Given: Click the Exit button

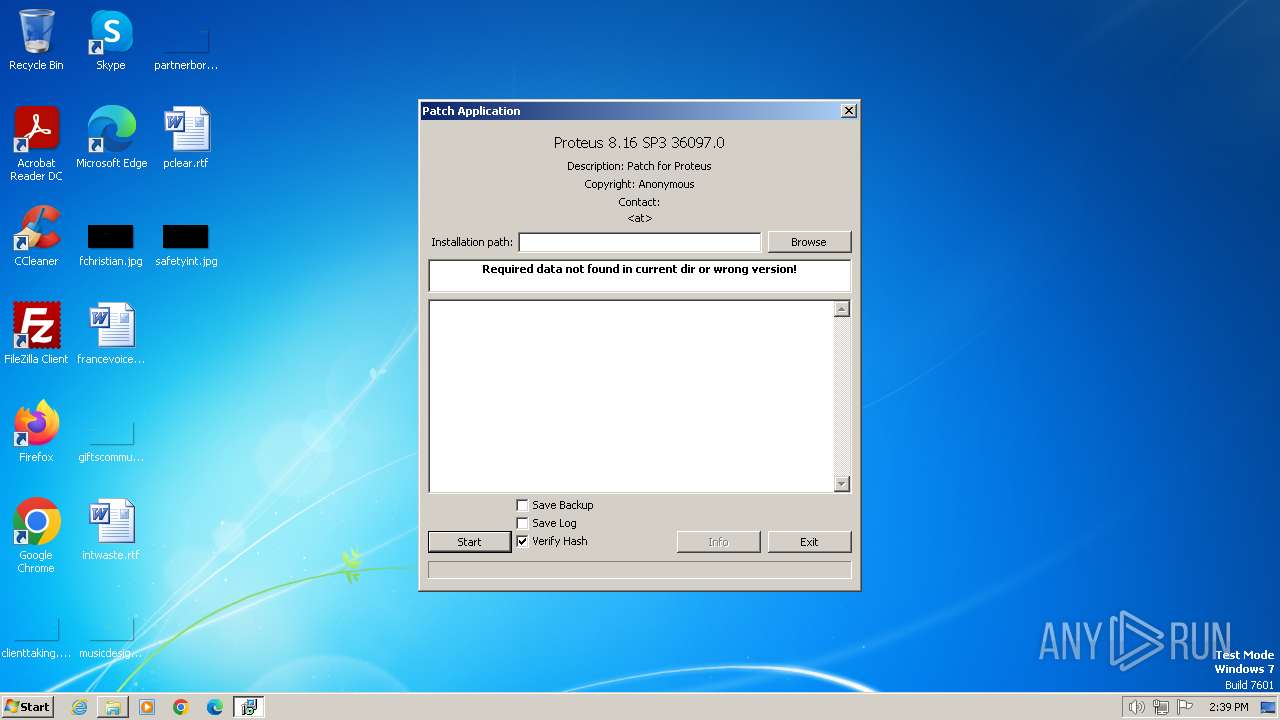Looking at the screenshot, I should click(x=809, y=542).
